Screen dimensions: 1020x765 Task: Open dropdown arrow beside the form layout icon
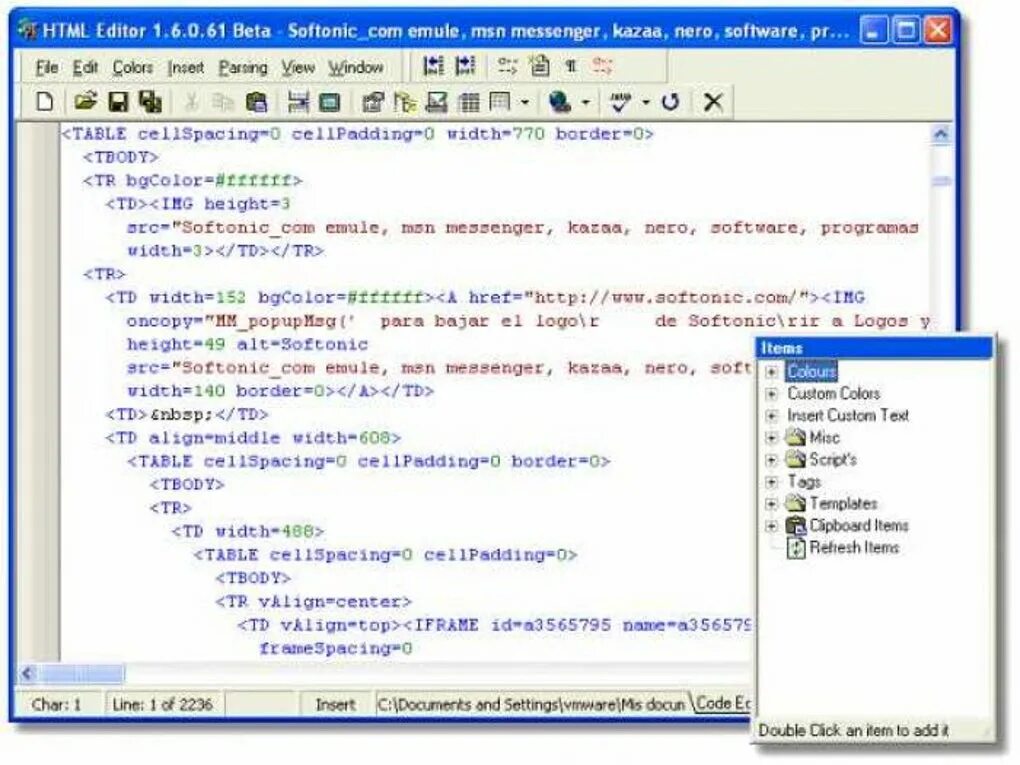(x=524, y=102)
